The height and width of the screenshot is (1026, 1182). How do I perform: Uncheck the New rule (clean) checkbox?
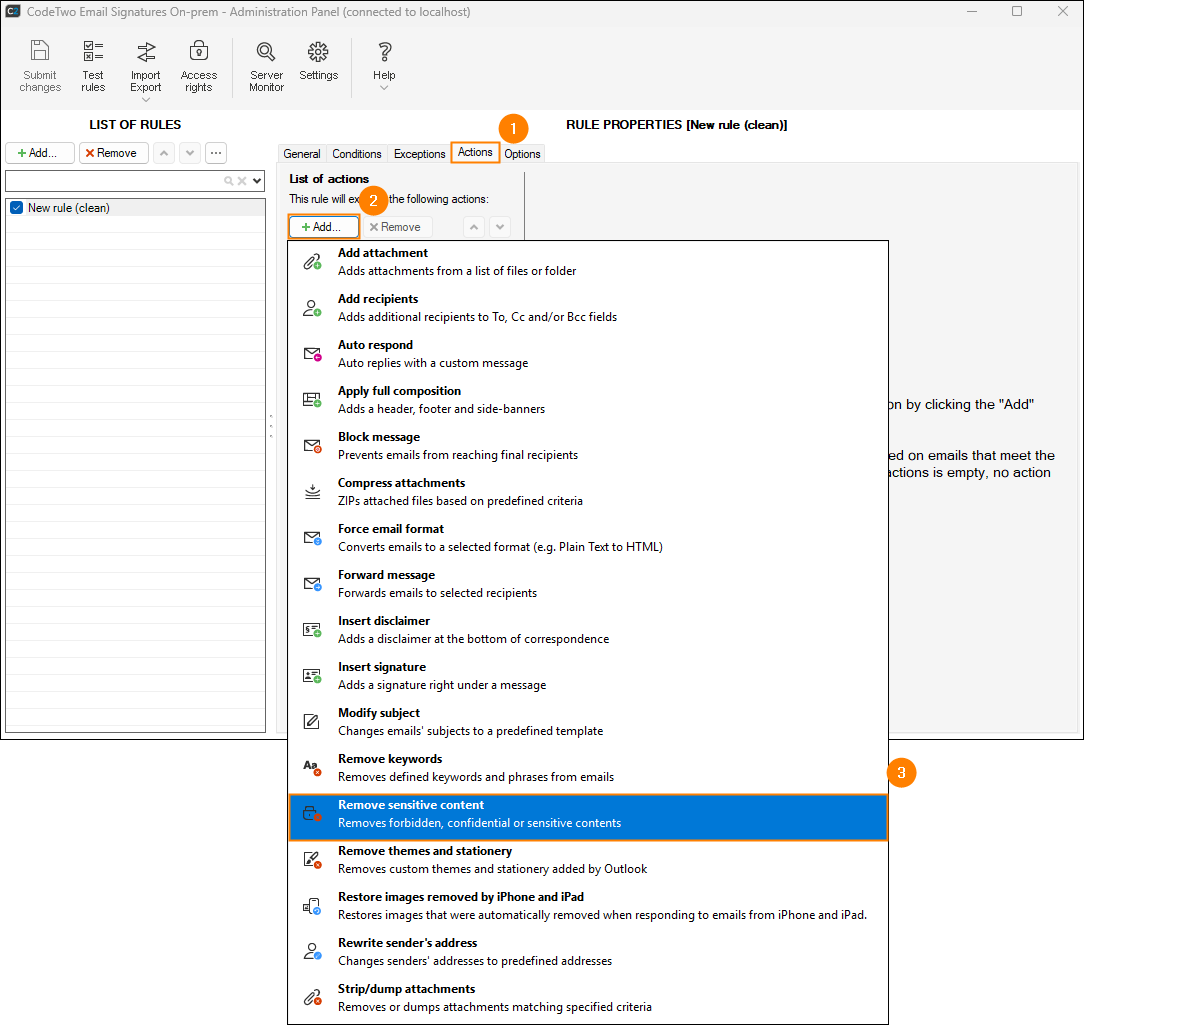pyautogui.click(x=16, y=208)
